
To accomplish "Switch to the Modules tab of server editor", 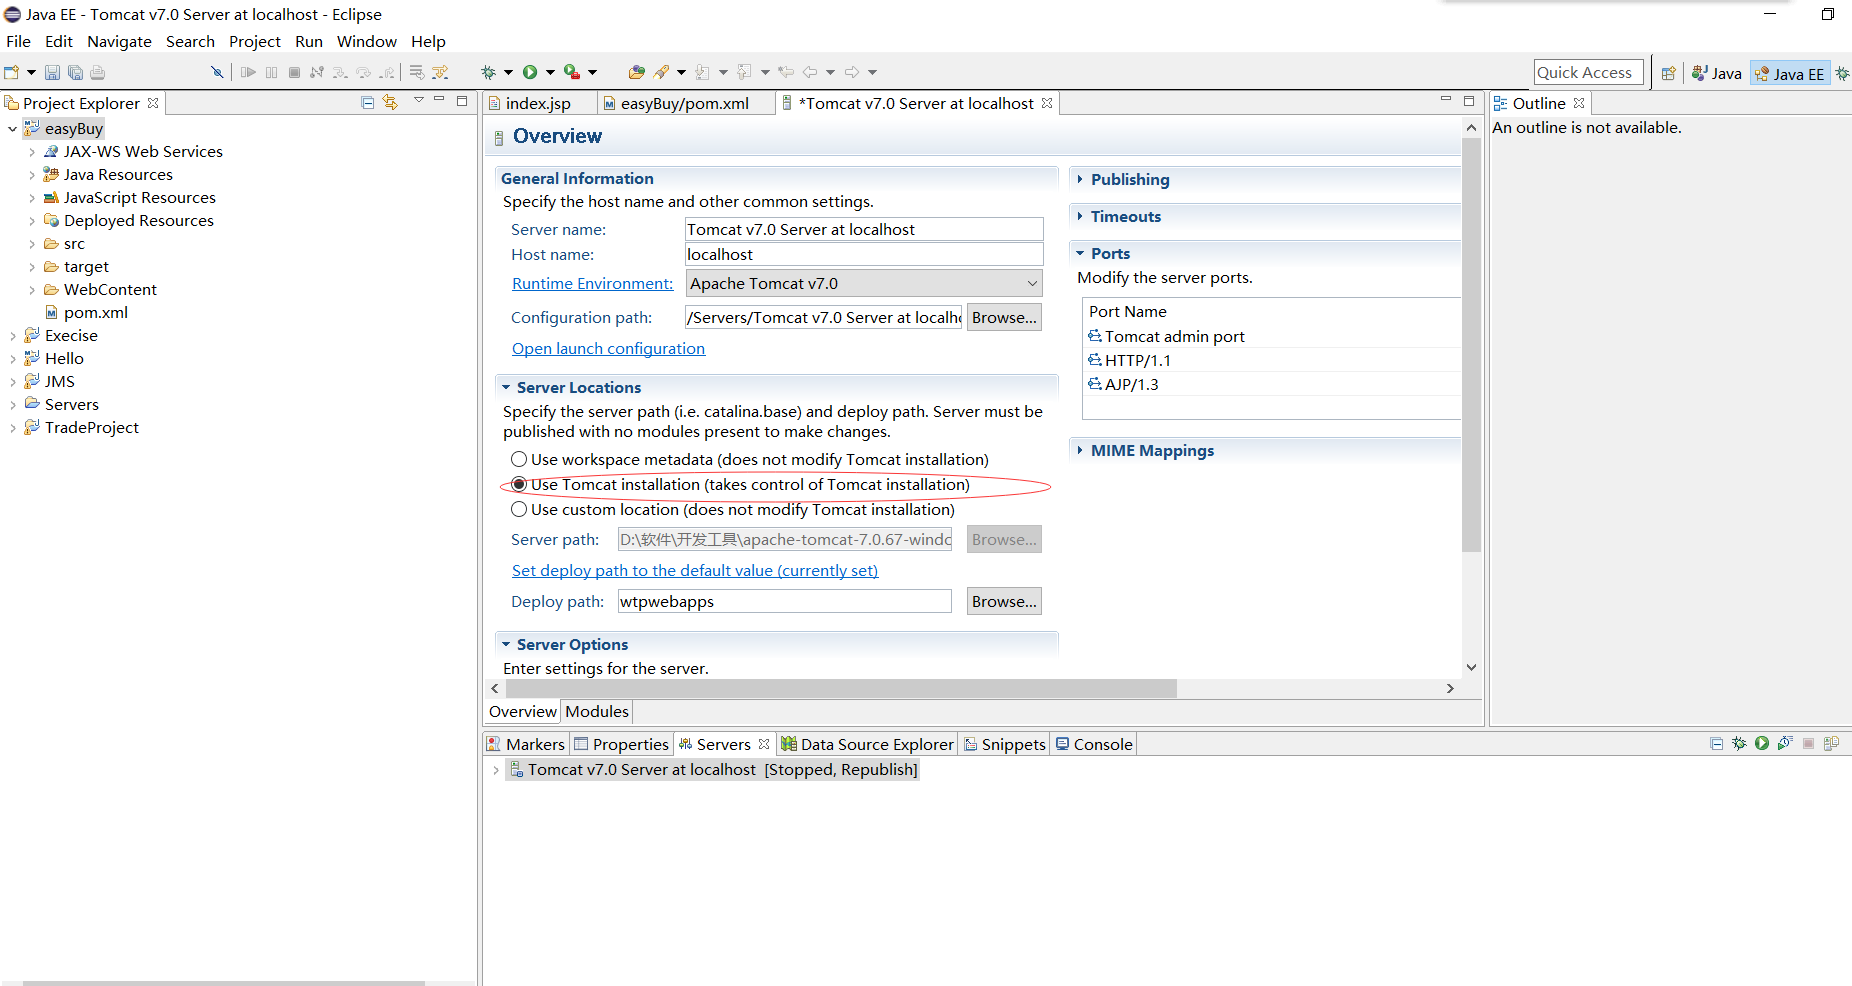I will (x=597, y=711).
